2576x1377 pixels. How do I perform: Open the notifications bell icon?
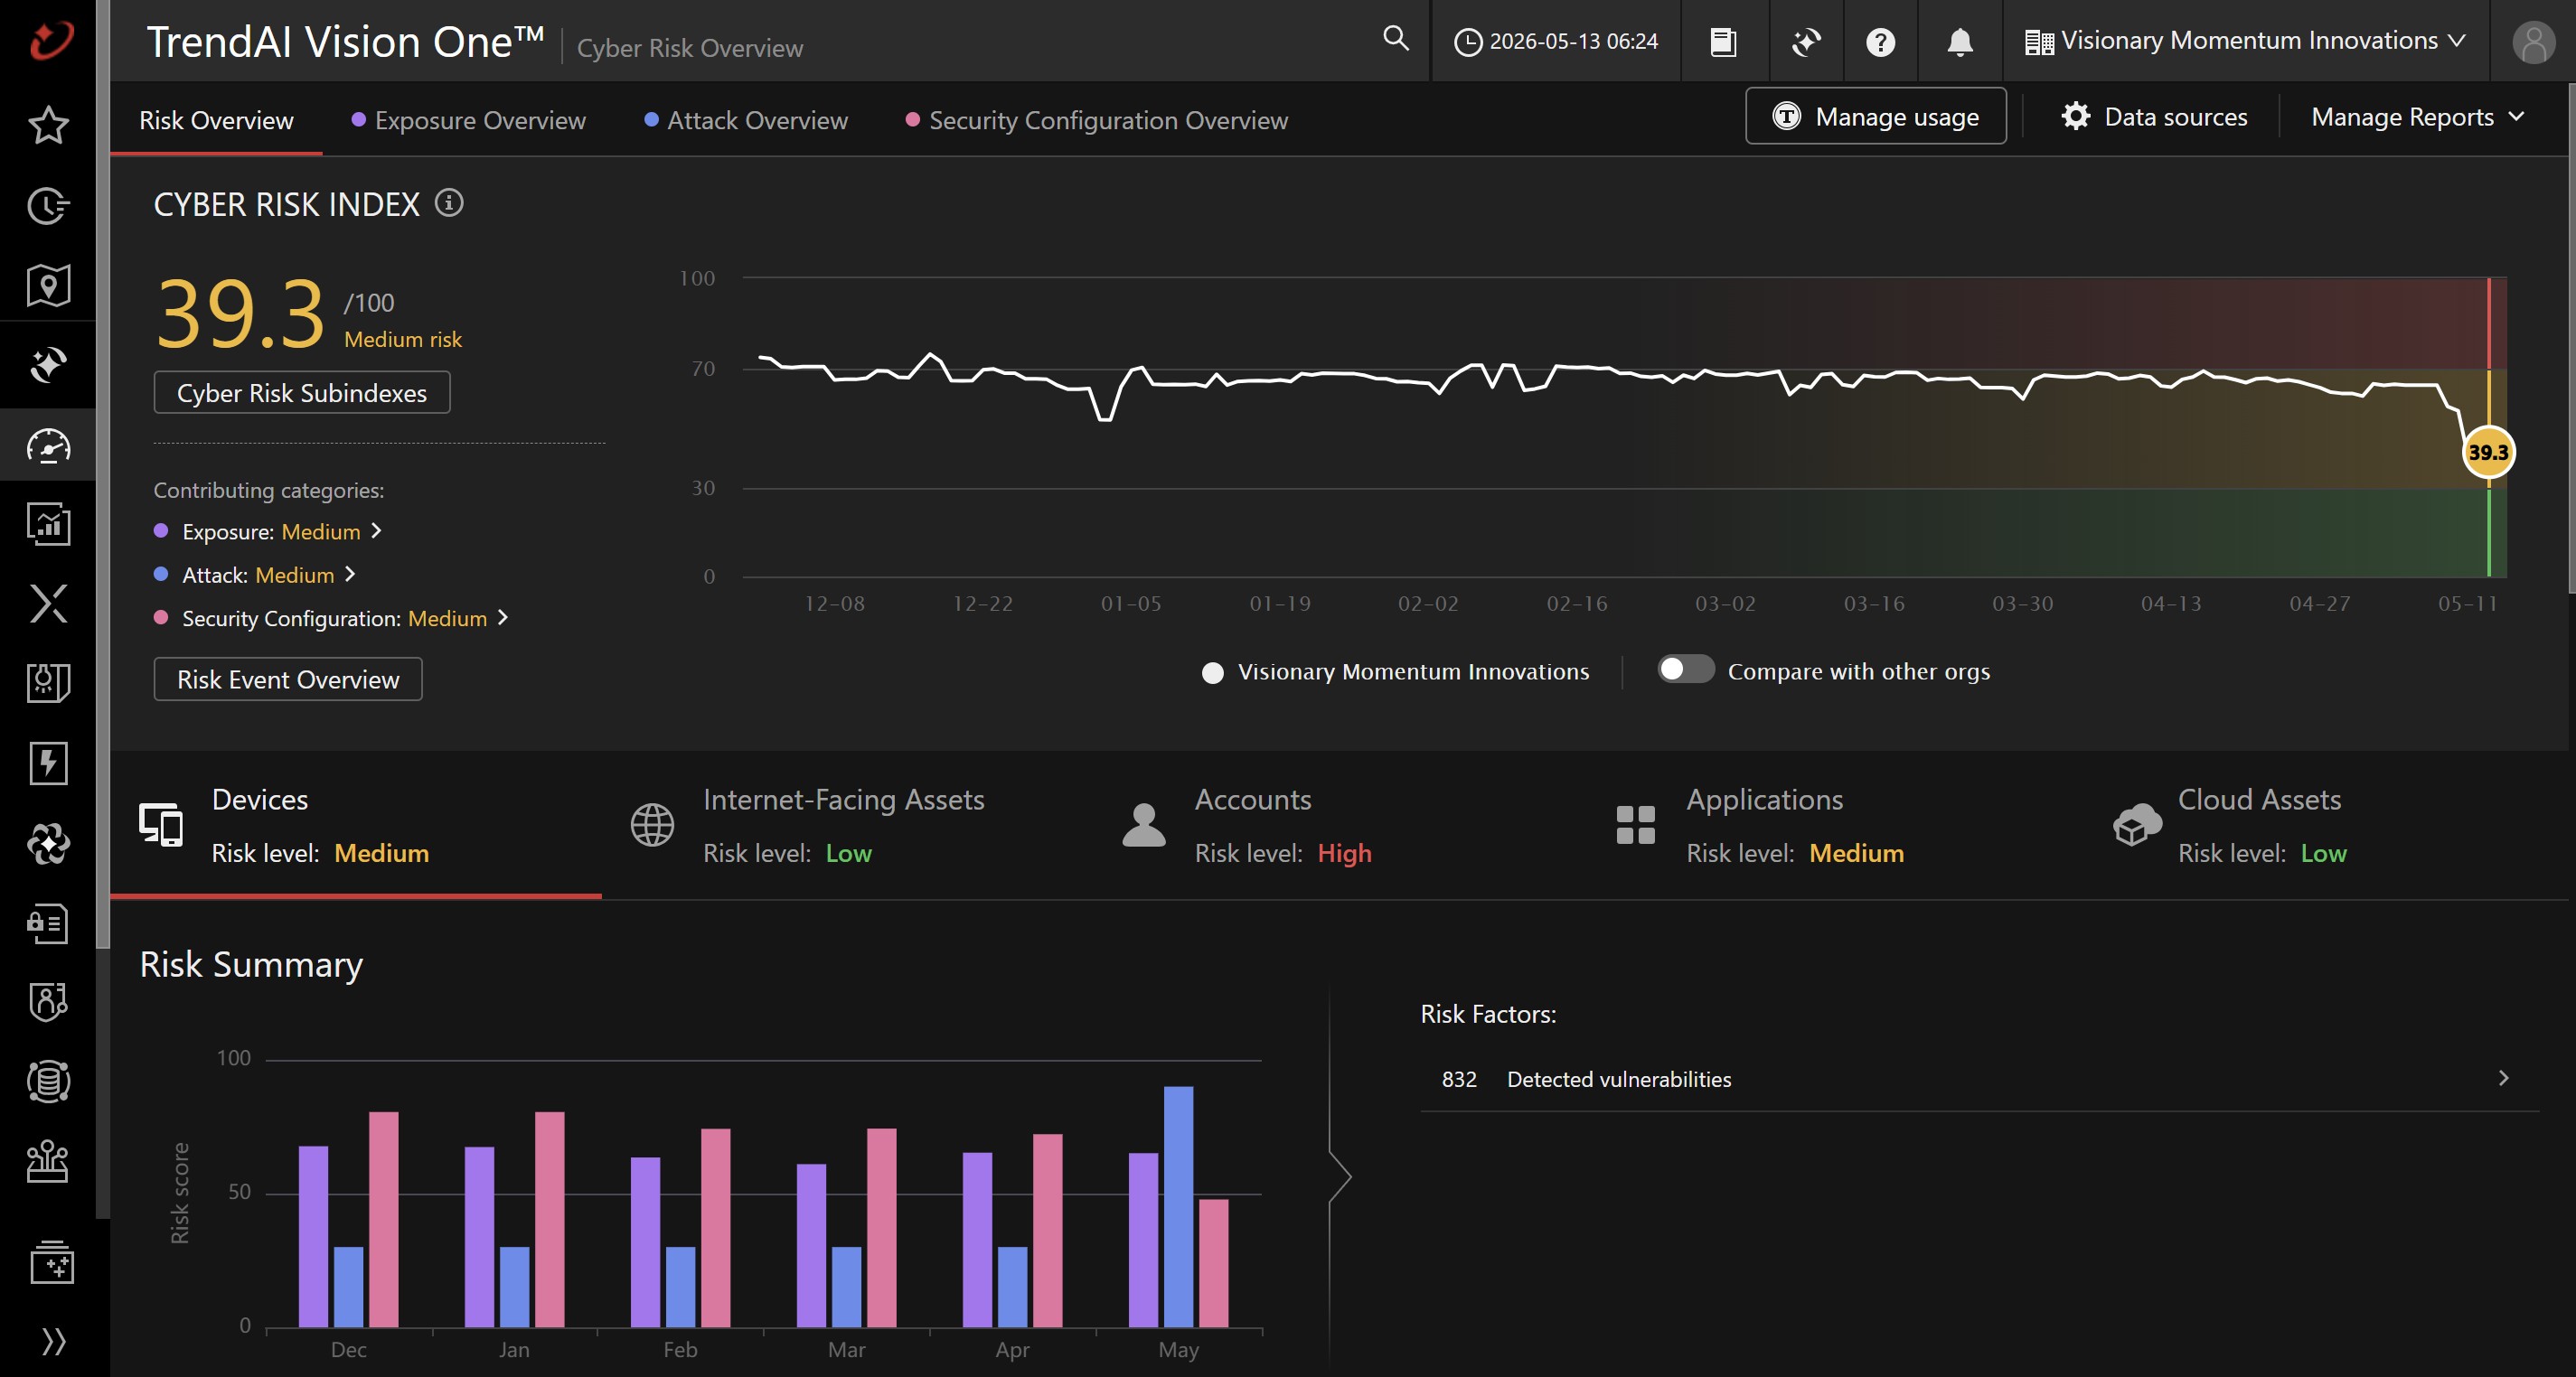click(x=1960, y=42)
